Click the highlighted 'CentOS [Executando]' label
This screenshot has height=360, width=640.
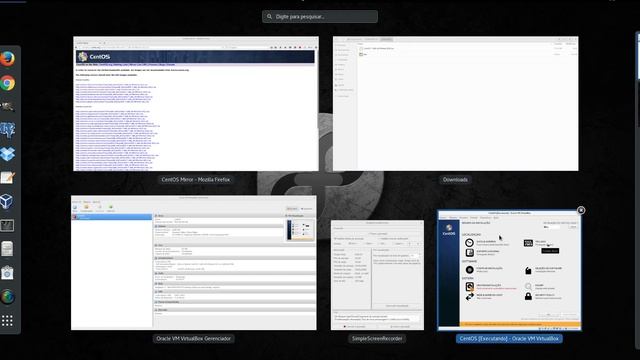(509, 338)
